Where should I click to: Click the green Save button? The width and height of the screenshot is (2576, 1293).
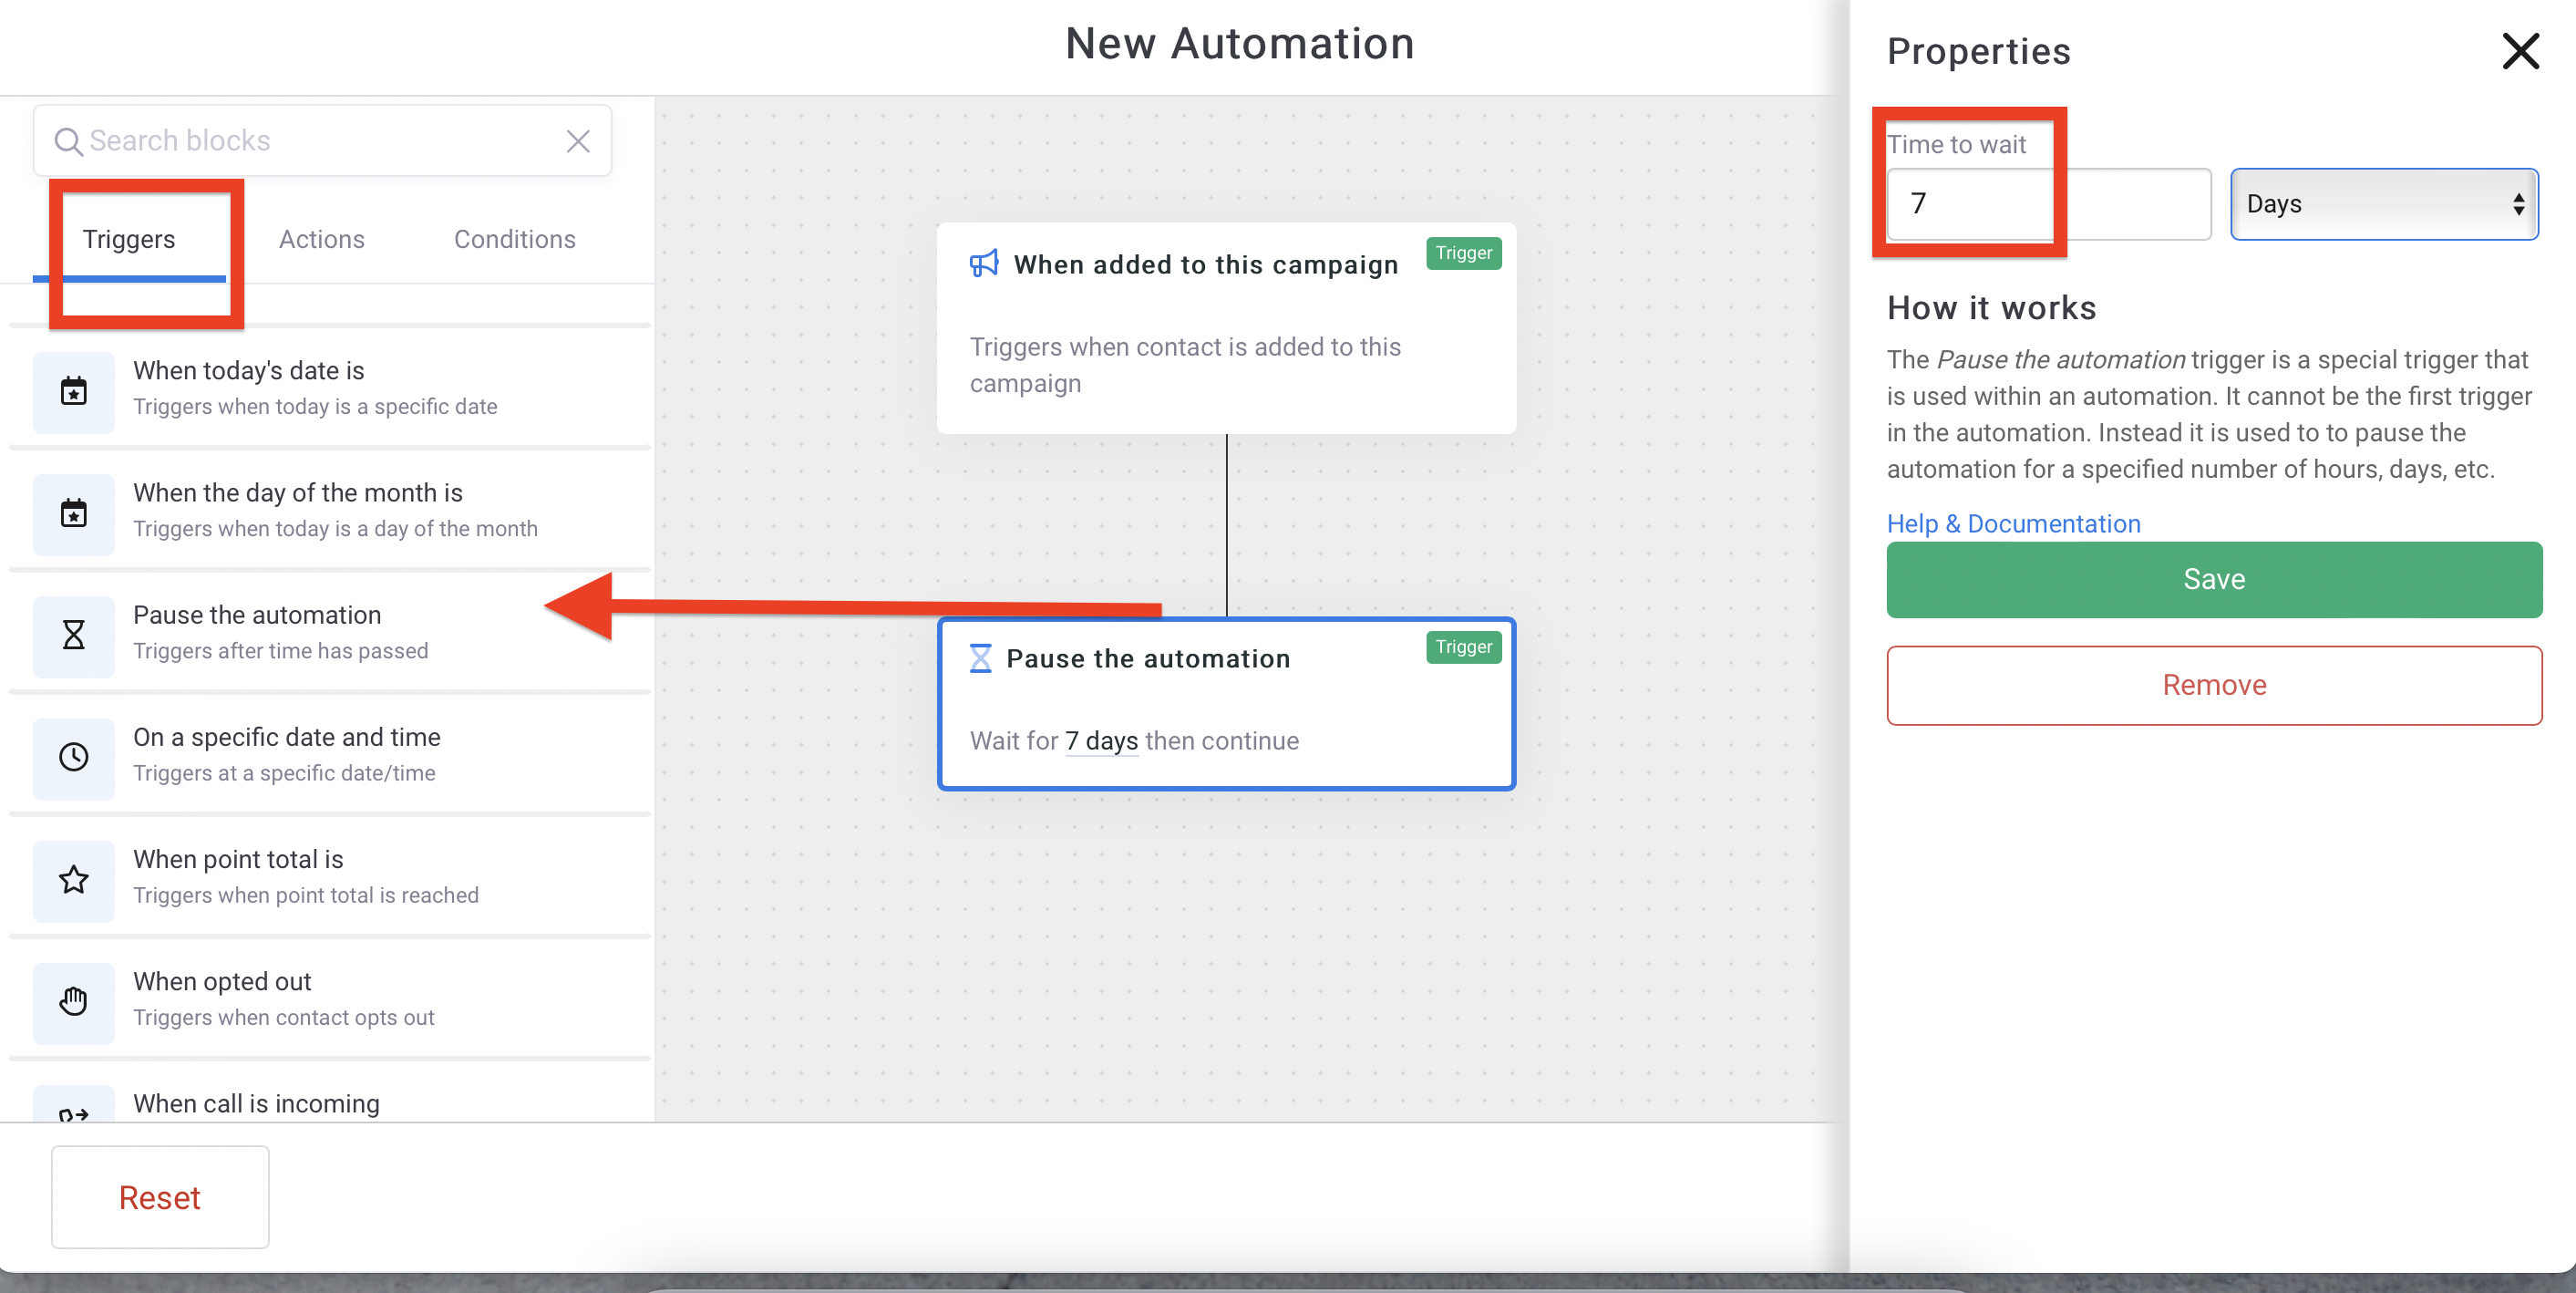pos(2213,580)
